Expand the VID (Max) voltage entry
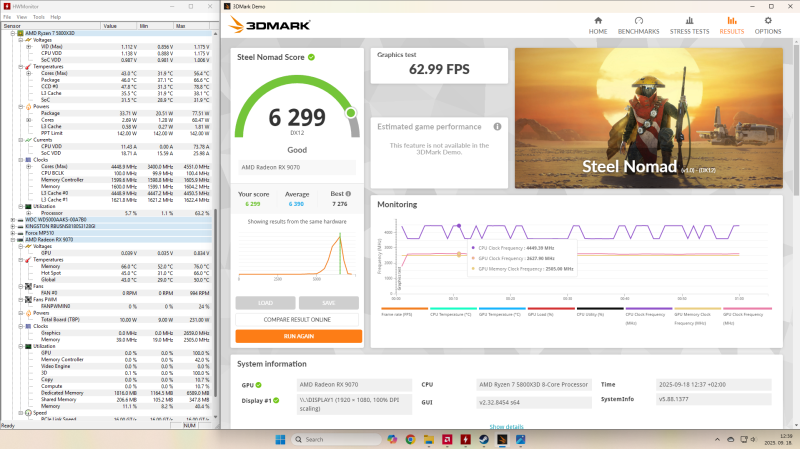Viewport: 800px width, 449px height. 29,46
